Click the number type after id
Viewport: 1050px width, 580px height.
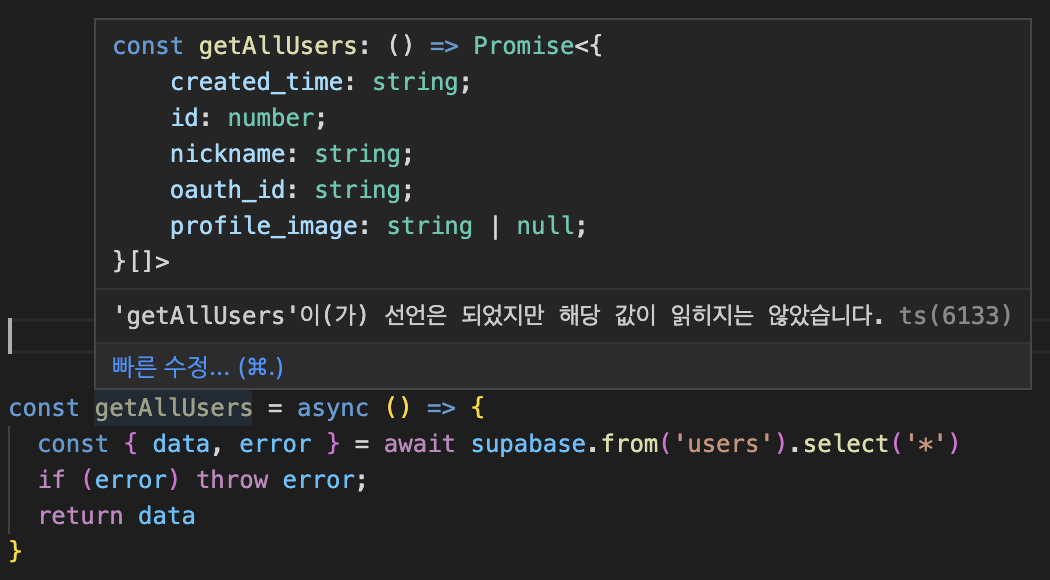[271, 119]
